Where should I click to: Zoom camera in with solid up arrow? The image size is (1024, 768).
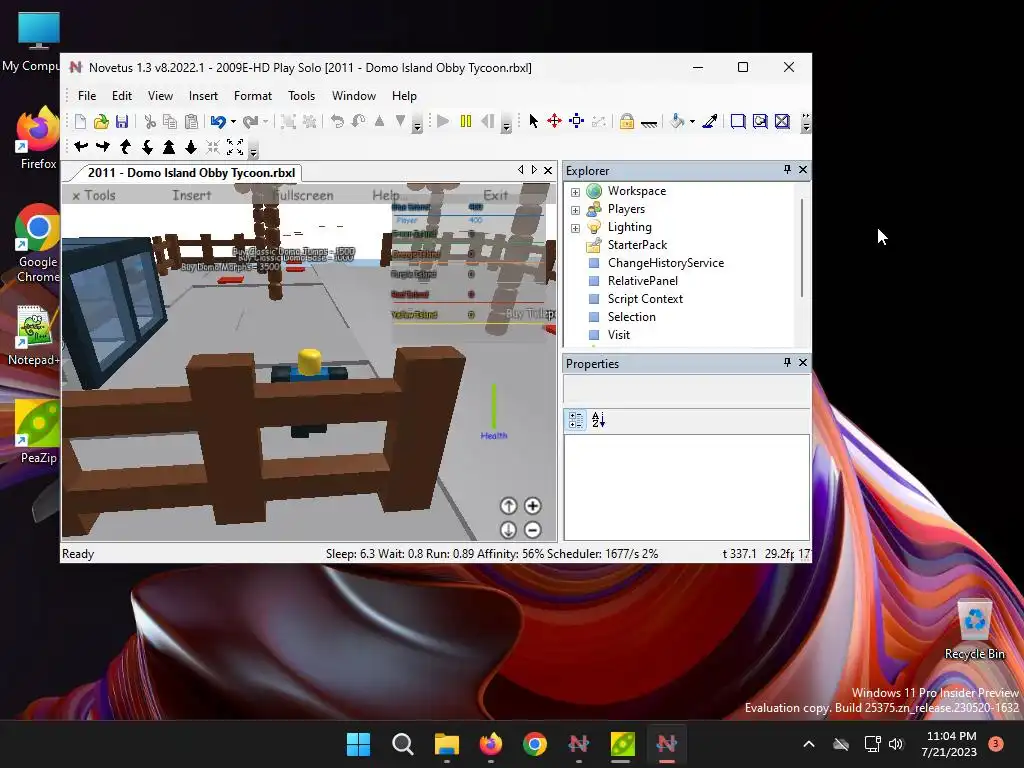tap(169, 147)
